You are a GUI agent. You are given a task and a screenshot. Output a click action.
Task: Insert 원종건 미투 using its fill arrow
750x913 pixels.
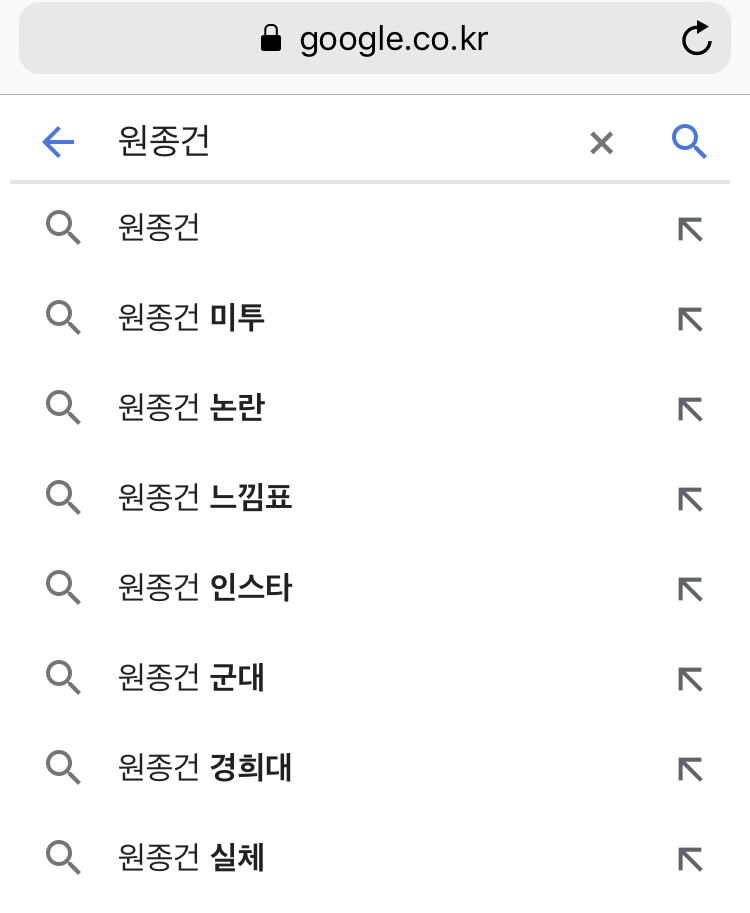[x=690, y=320]
